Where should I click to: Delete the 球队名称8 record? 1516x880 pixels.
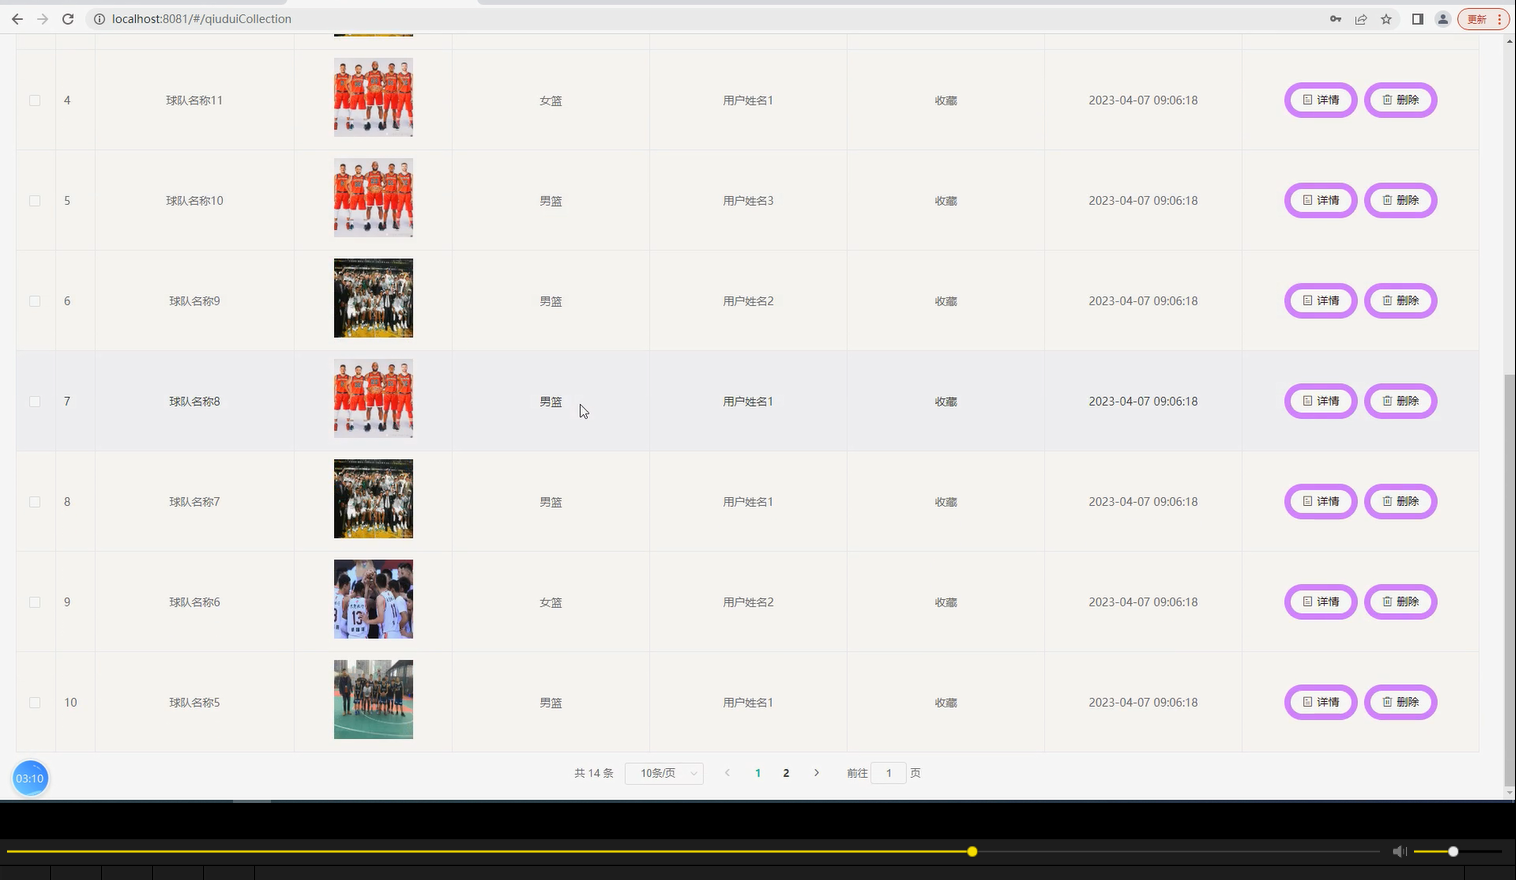point(1401,401)
